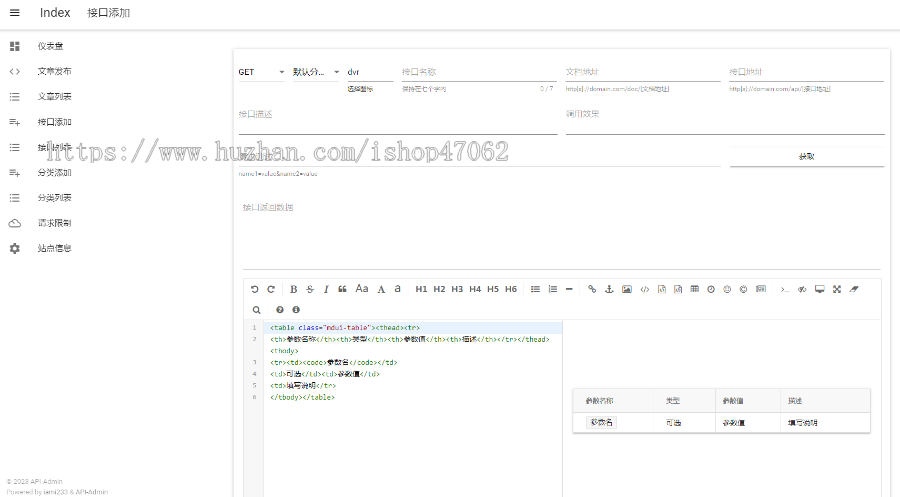
Task: Open 仪表盘 in the sidebar
Action: click(51, 46)
